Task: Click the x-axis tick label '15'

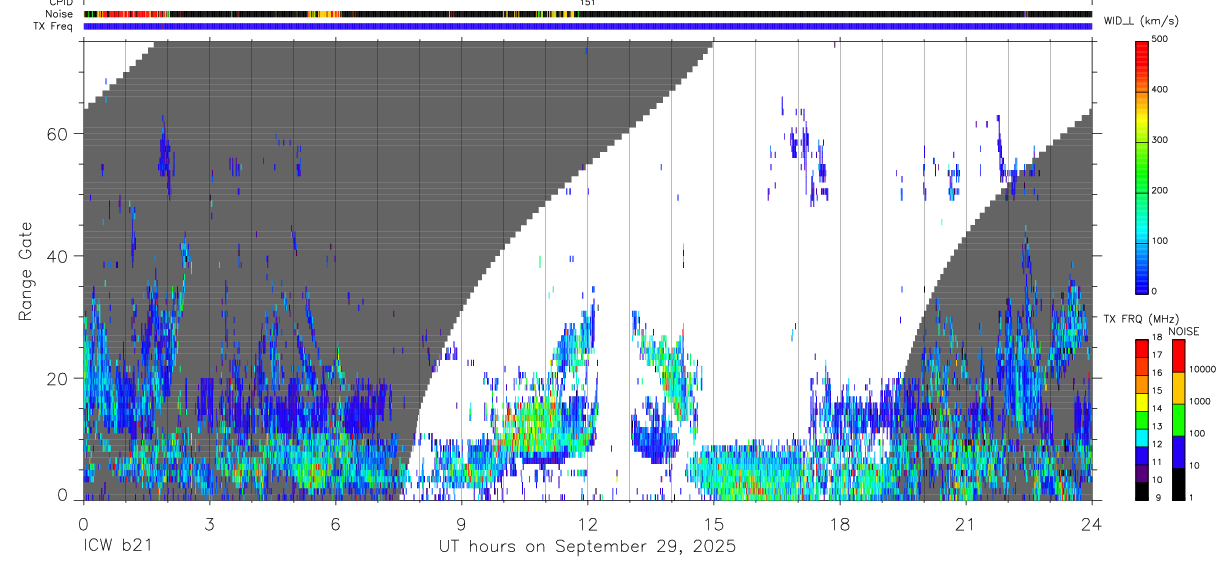Action: [714, 524]
